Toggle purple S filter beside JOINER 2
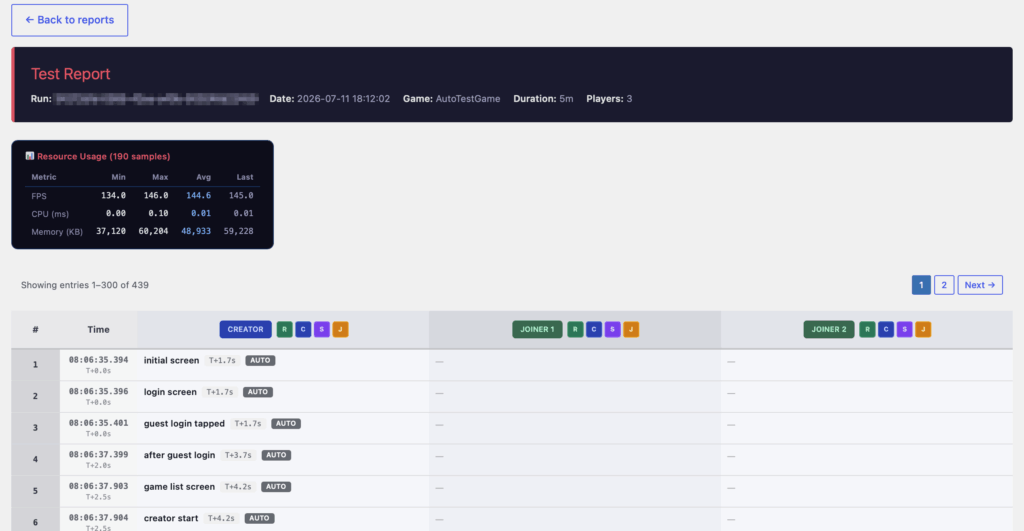The image size is (1024, 531). (904, 329)
